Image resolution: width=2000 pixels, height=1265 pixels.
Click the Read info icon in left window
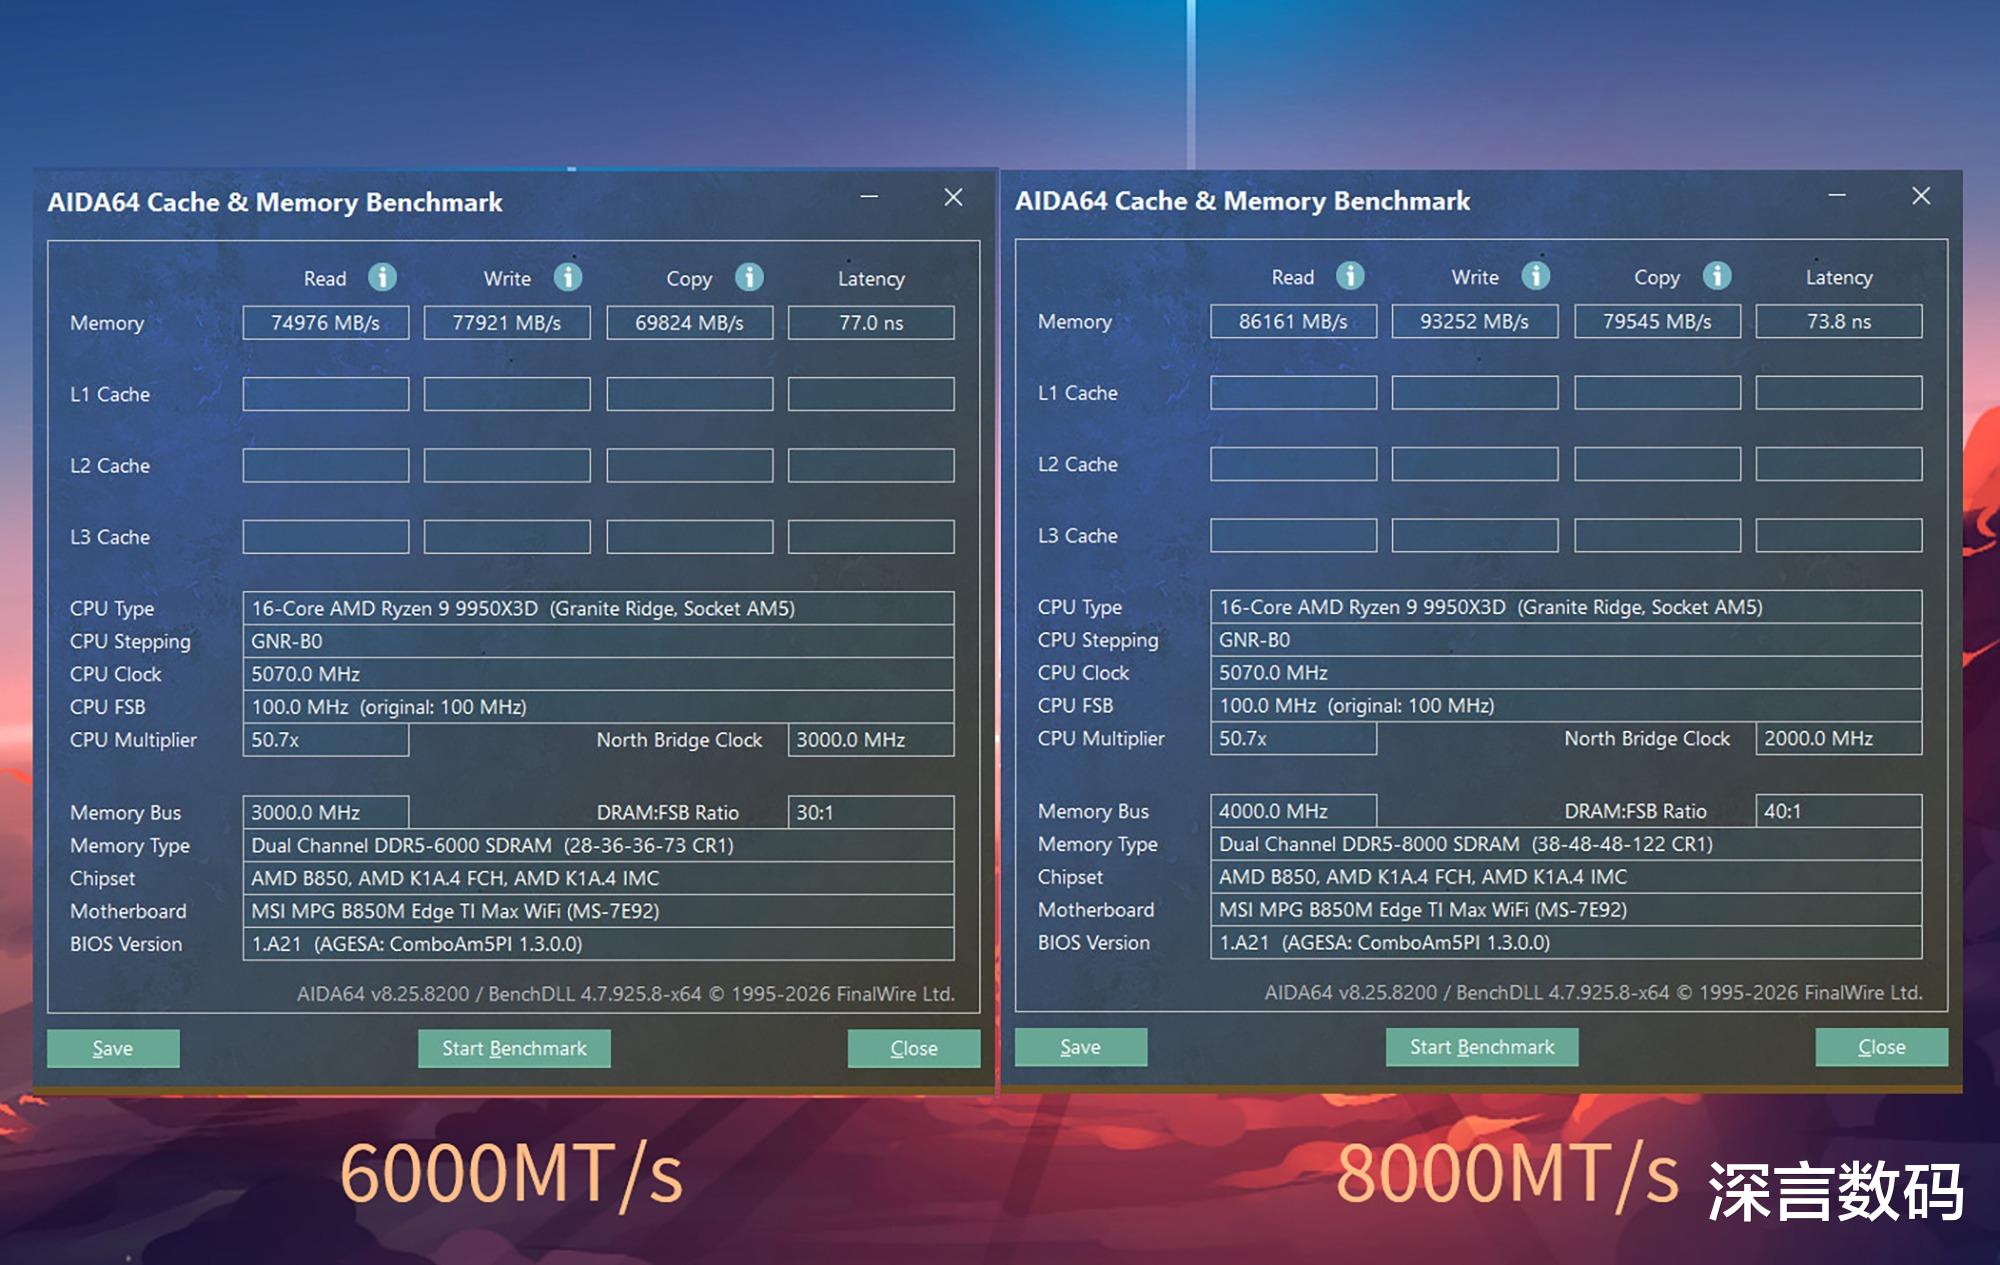tap(382, 277)
